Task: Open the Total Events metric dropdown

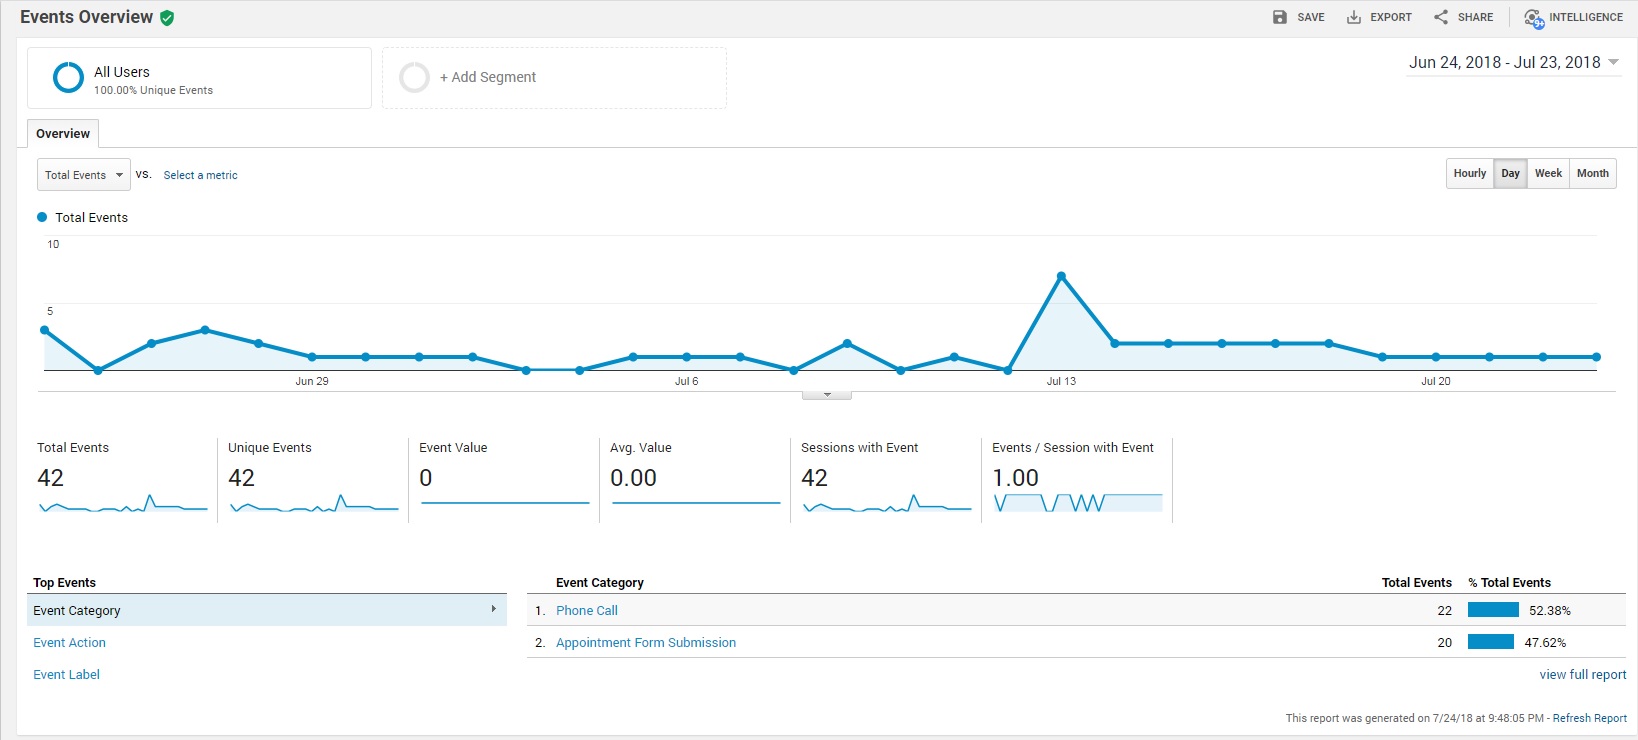Action: 84,175
